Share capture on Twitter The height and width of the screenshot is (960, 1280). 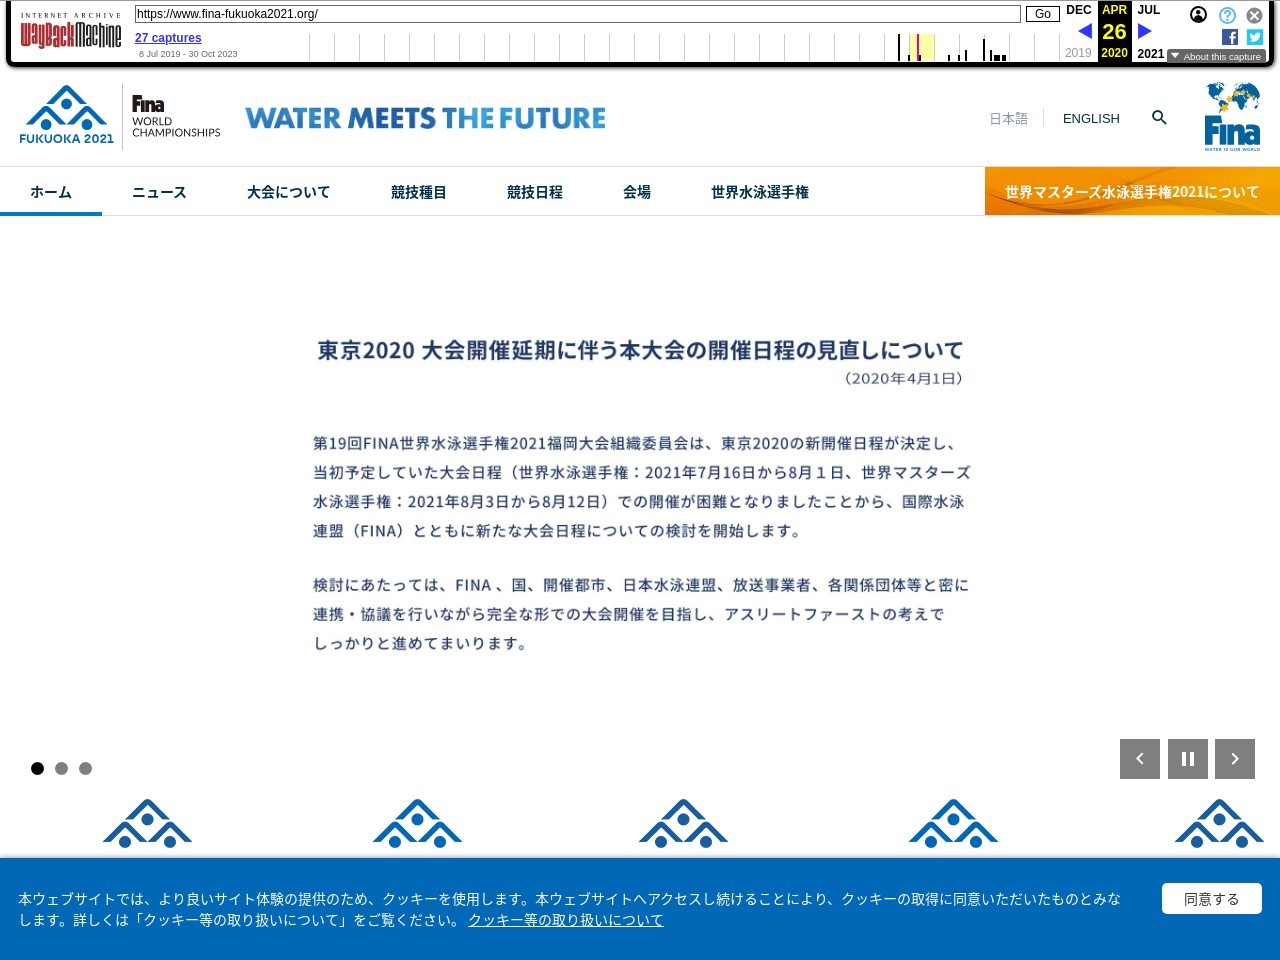pos(1255,37)
